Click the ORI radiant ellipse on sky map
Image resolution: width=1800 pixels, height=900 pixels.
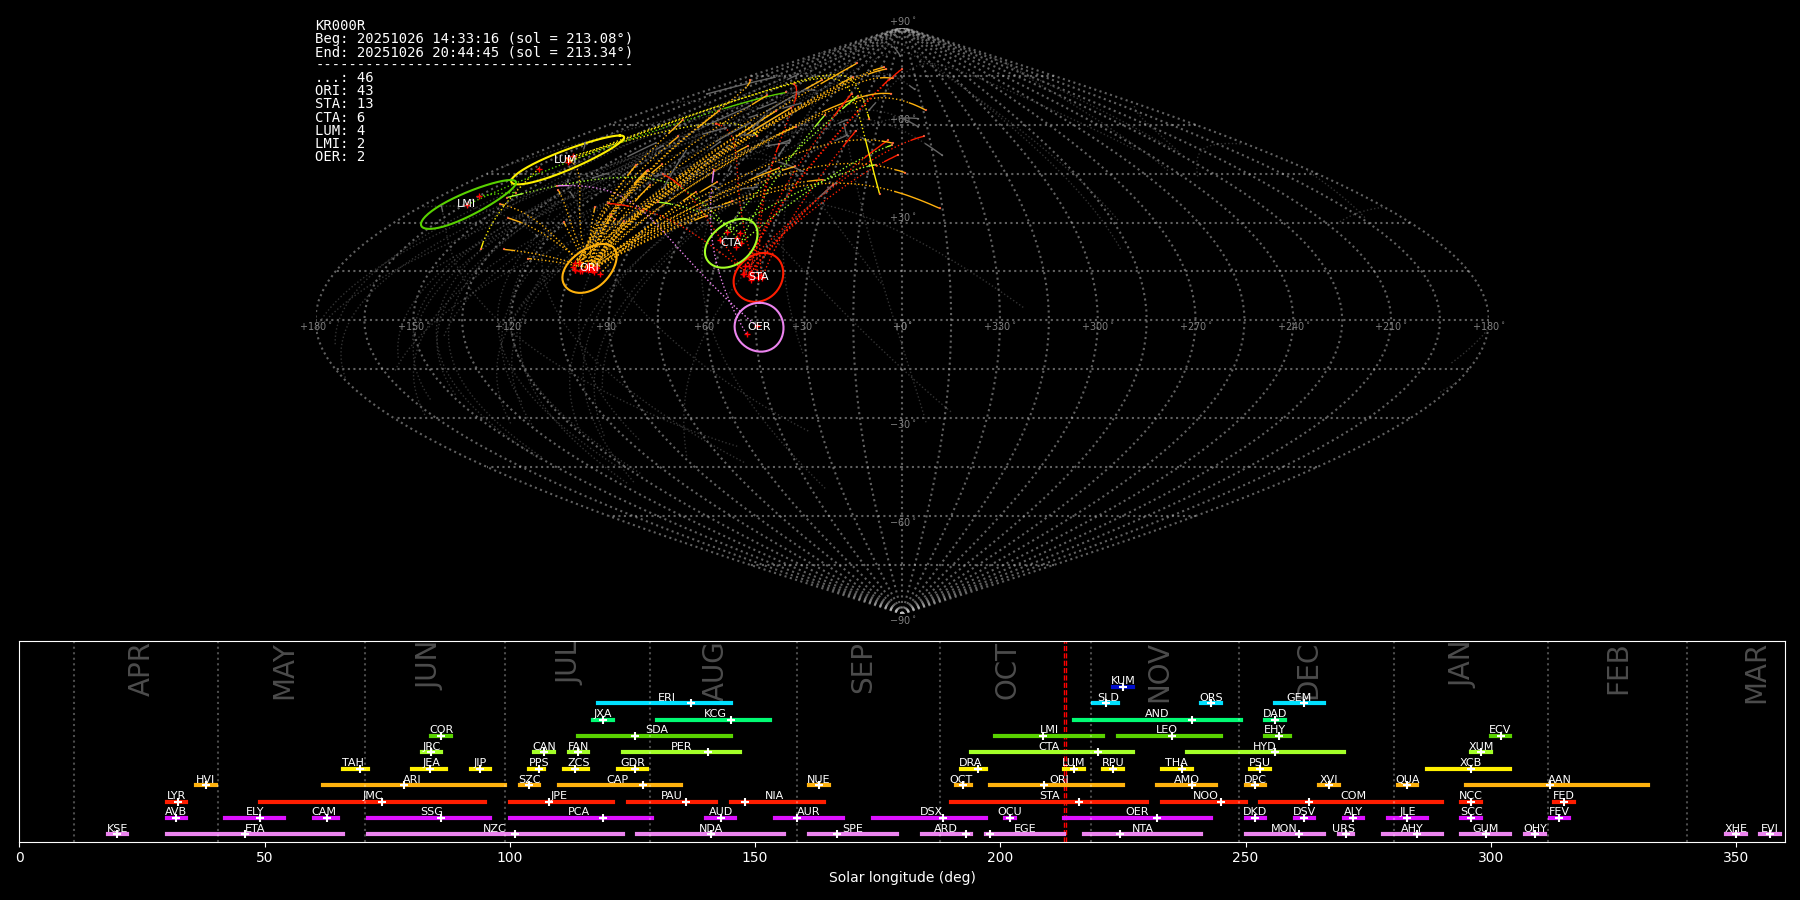tap(589, 267)
